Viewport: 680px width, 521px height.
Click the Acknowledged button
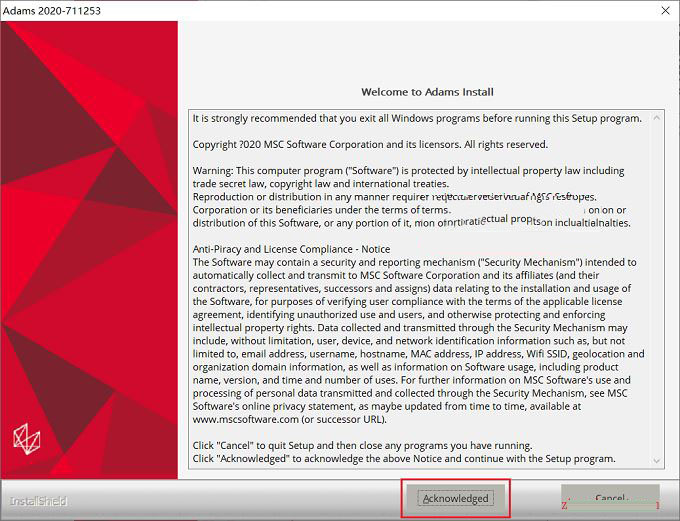click(x=455, y=498)
